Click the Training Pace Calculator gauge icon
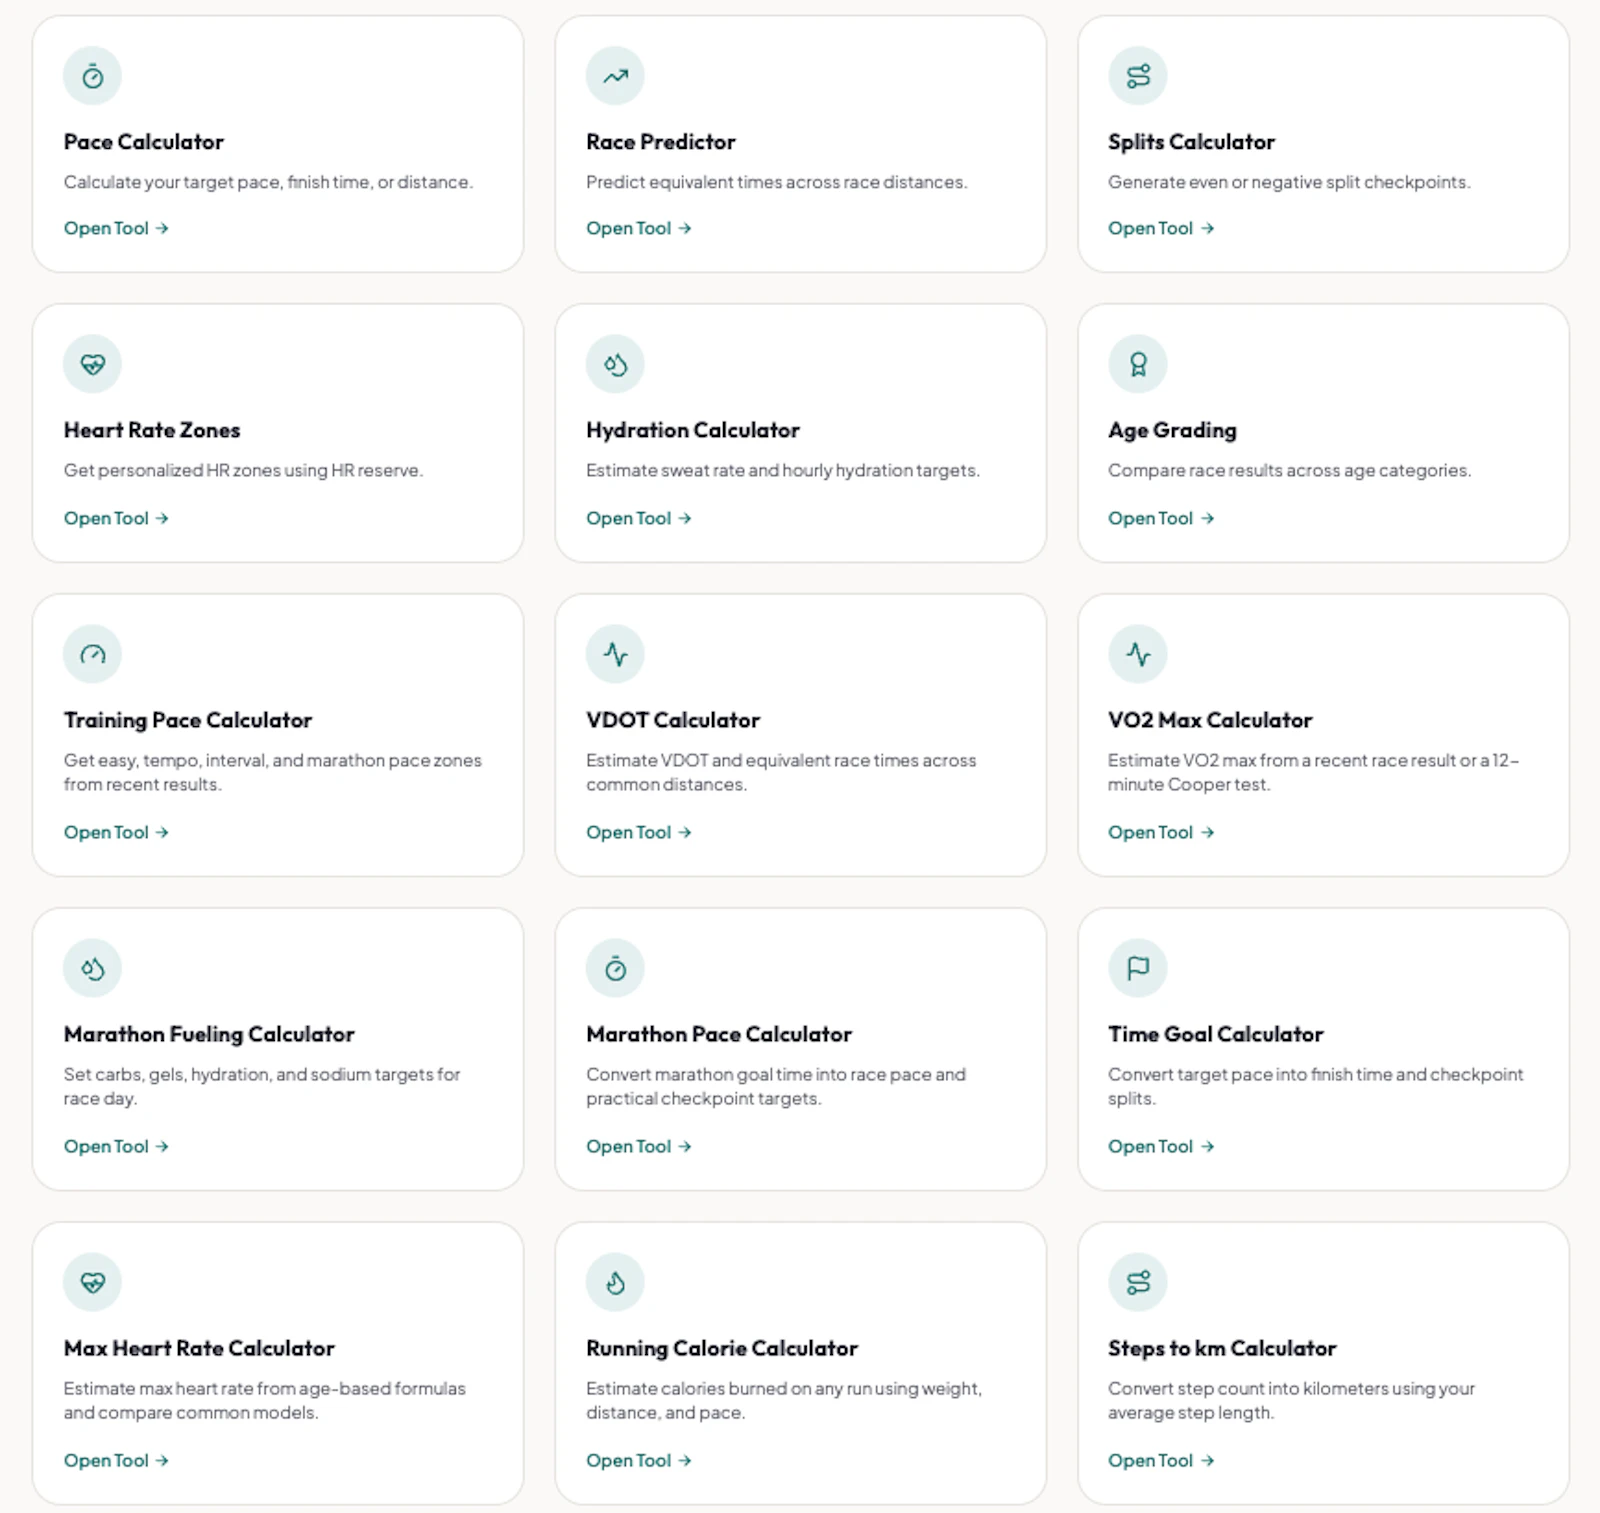Viewport: 1600px width, 1513px height. point(92,654)
